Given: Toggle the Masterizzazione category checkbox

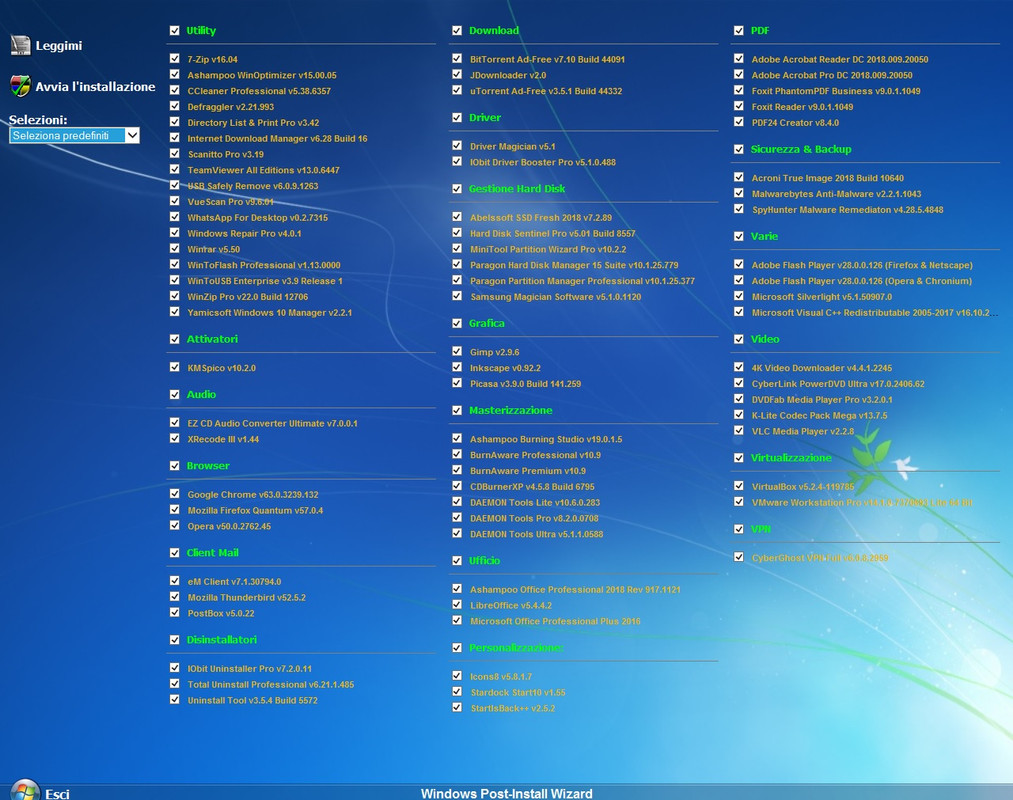Looking at the screenshot, I should [x=457, y=410].
